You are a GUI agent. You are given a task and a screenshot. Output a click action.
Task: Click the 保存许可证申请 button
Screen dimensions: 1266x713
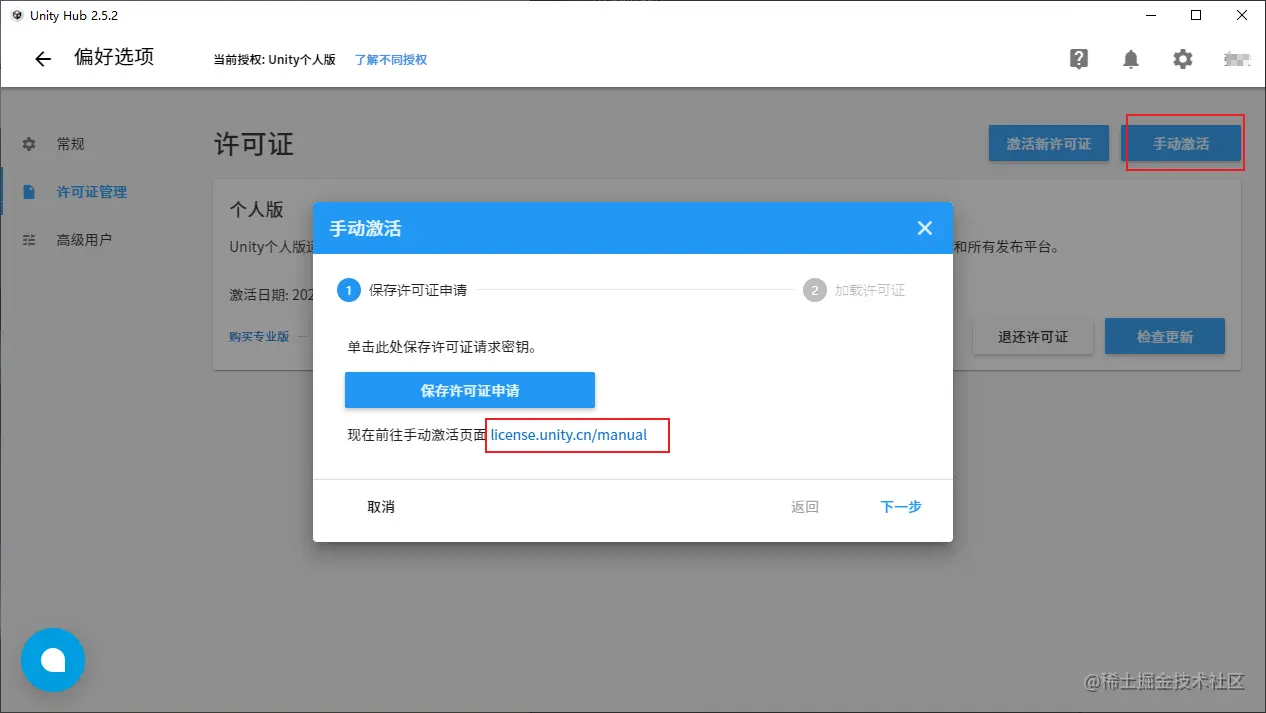(x=469, y=390)
